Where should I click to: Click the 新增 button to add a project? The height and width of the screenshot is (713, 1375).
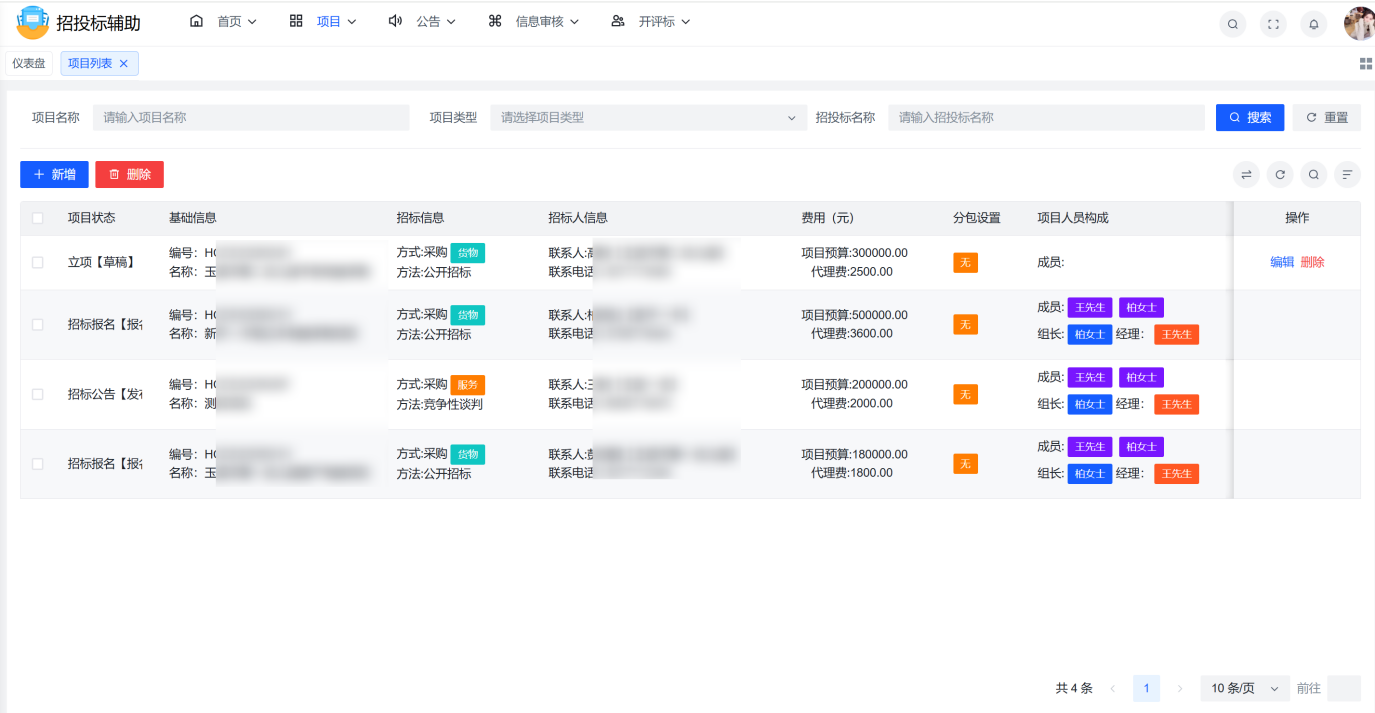point(54,174)
